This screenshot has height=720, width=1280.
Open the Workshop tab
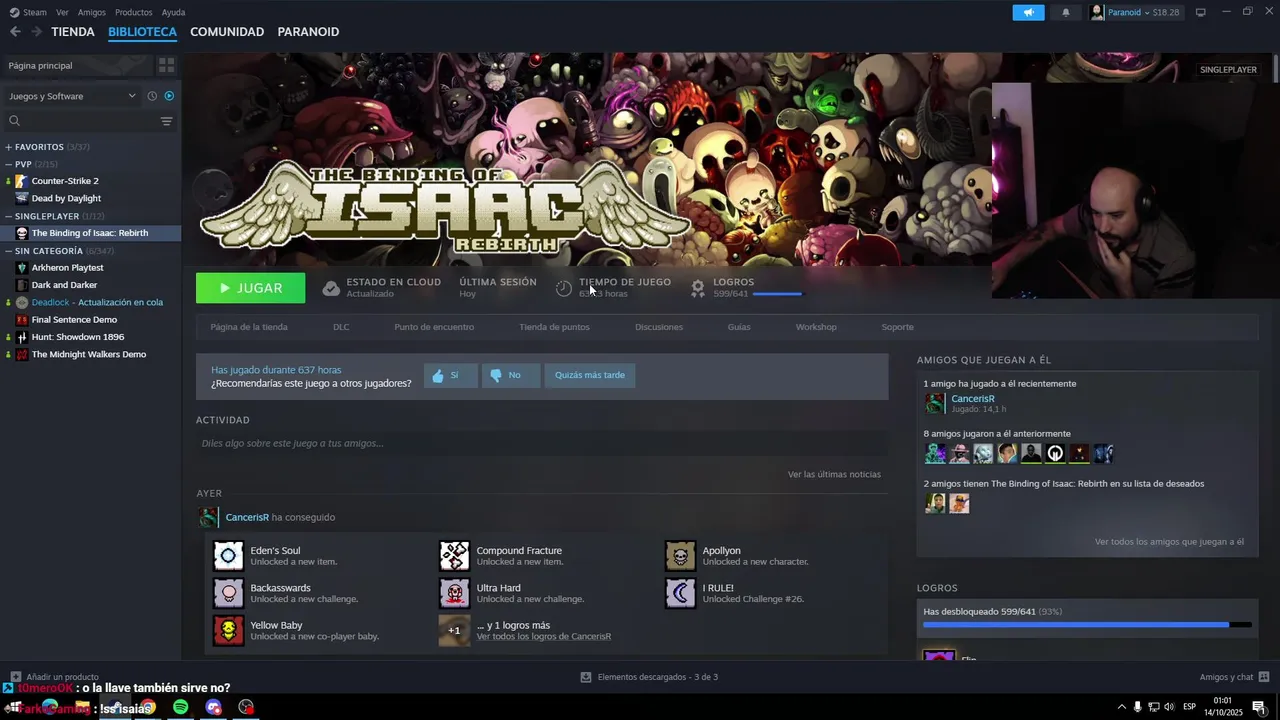pos(816,327)
